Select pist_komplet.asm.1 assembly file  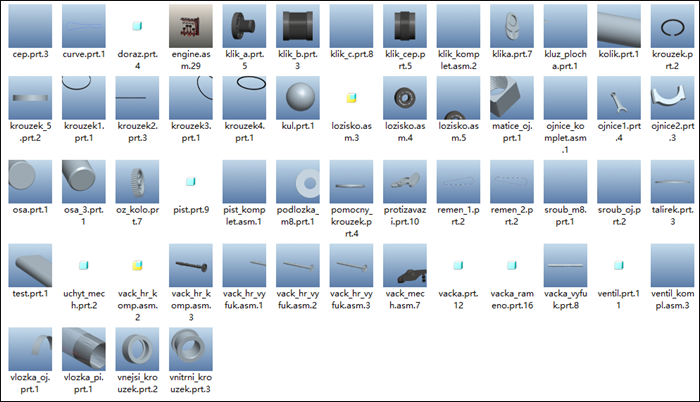tap(244, 181)
